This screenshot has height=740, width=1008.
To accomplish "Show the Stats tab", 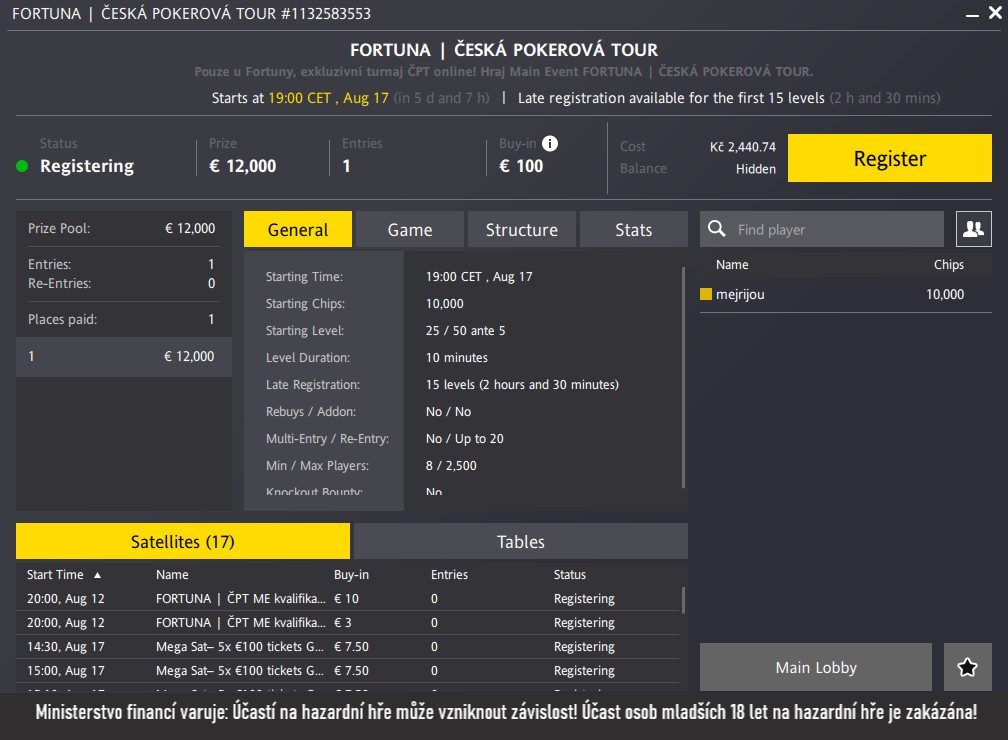I will click(x=633, y=229).
